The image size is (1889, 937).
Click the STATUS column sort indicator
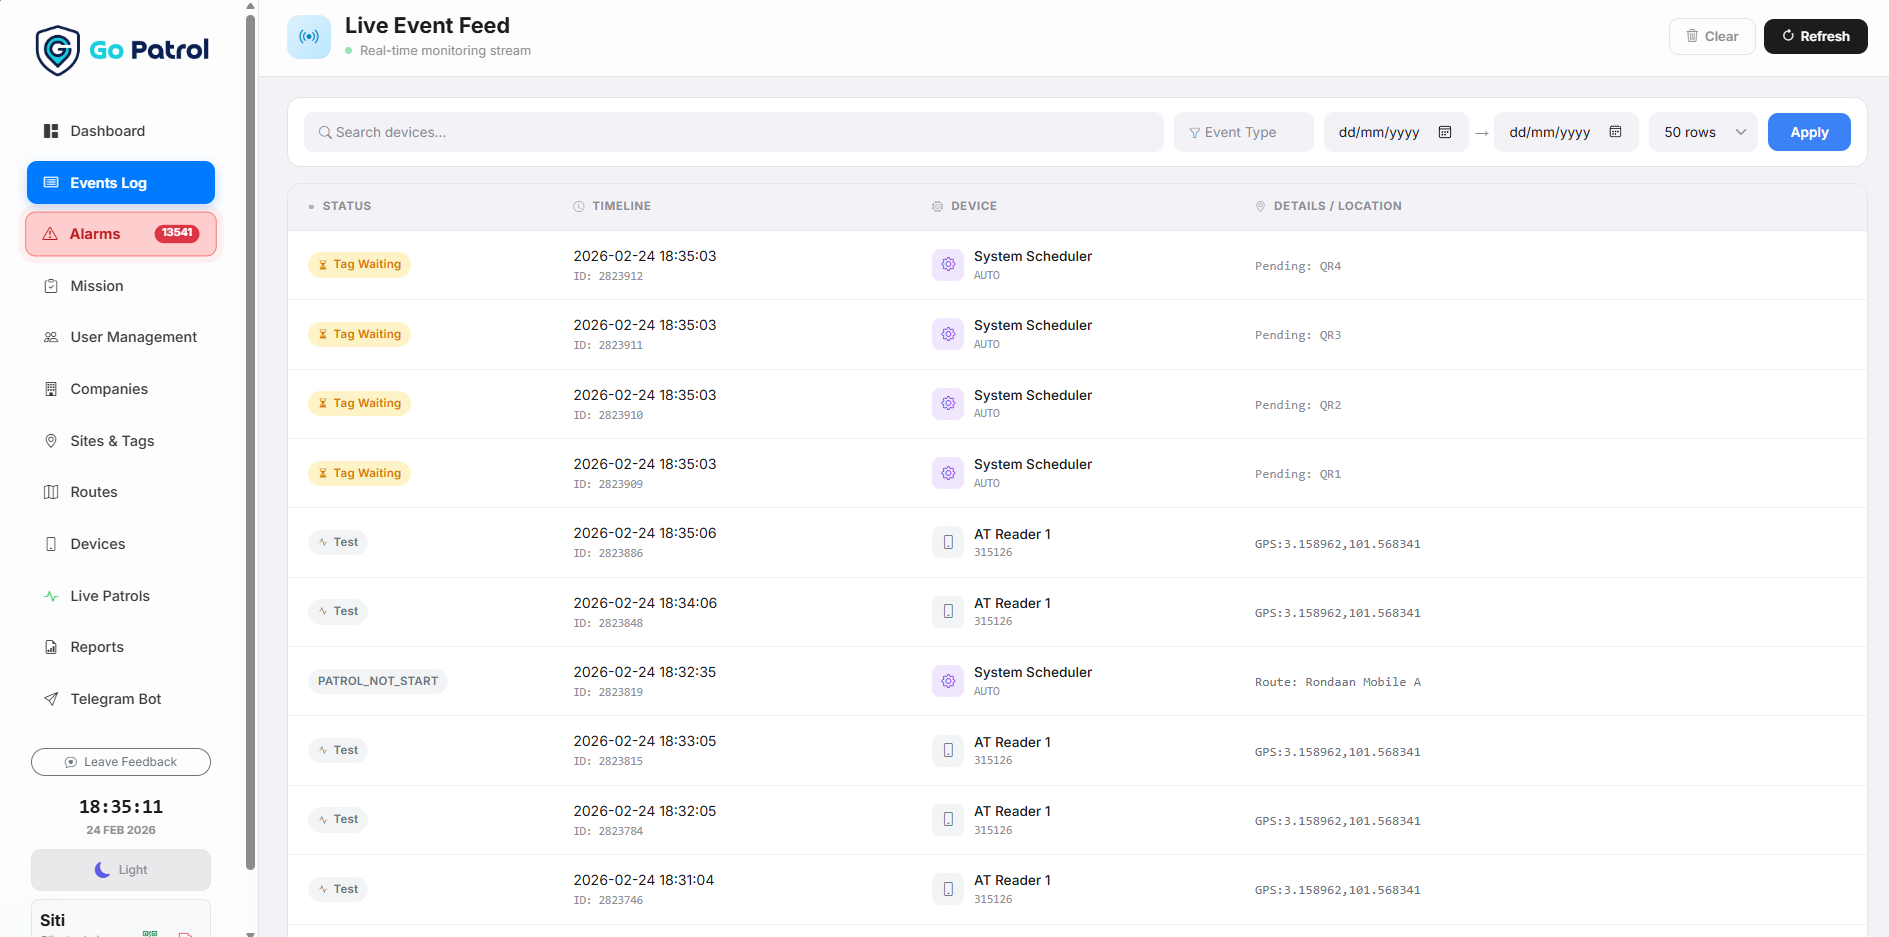pyautogui.click(x=311, y=206)
